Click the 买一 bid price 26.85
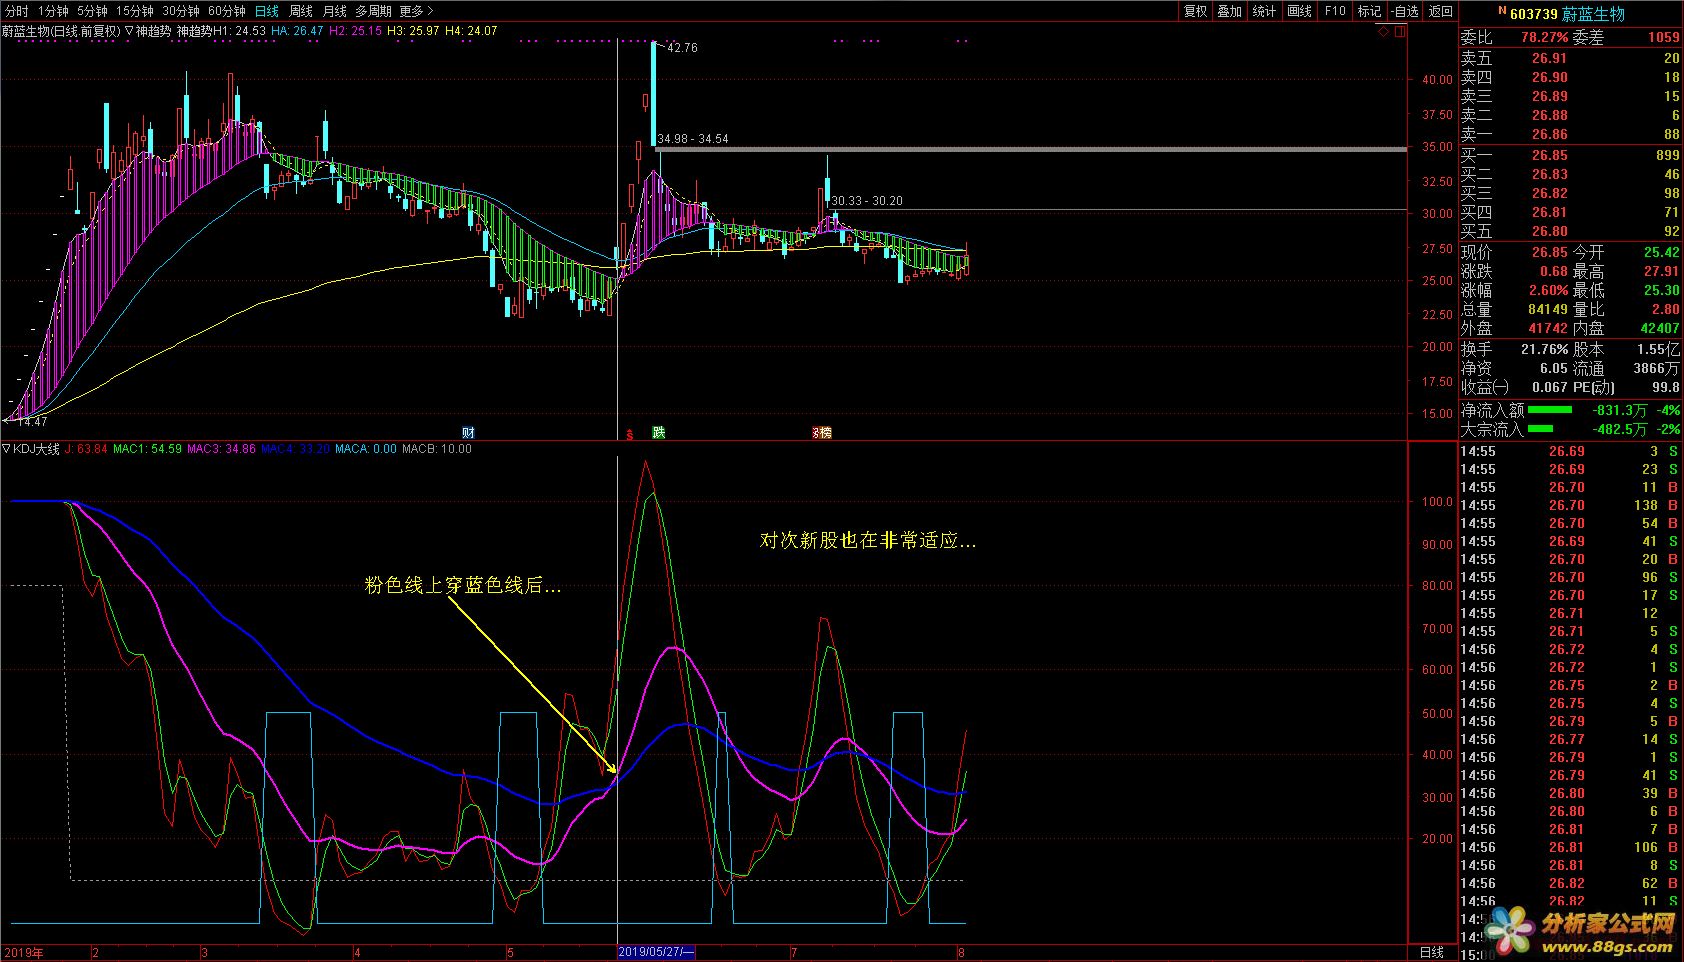Viewport: 1684px width, 962px height. click(x=1549, y=156)
